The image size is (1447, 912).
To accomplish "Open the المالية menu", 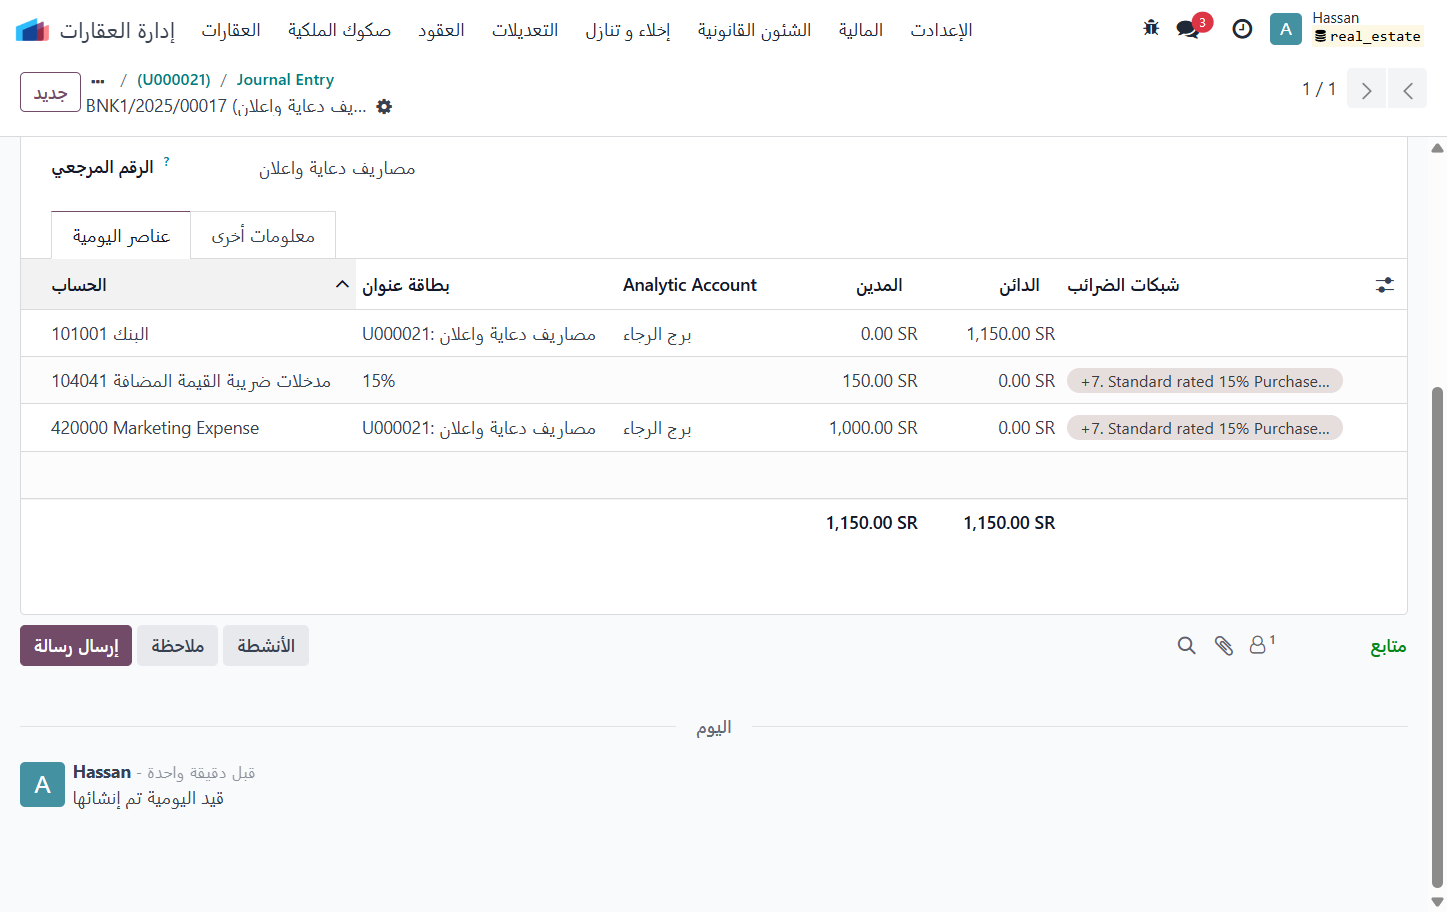I will (861, 30).
